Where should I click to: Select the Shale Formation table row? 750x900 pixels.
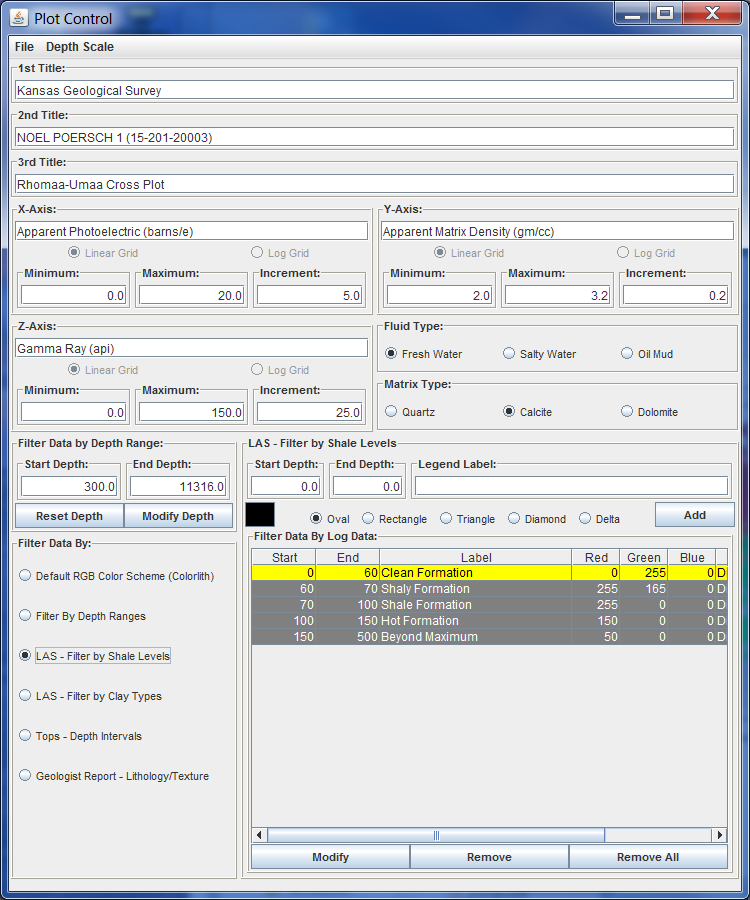pyautogui.click(x=489, y=604)
